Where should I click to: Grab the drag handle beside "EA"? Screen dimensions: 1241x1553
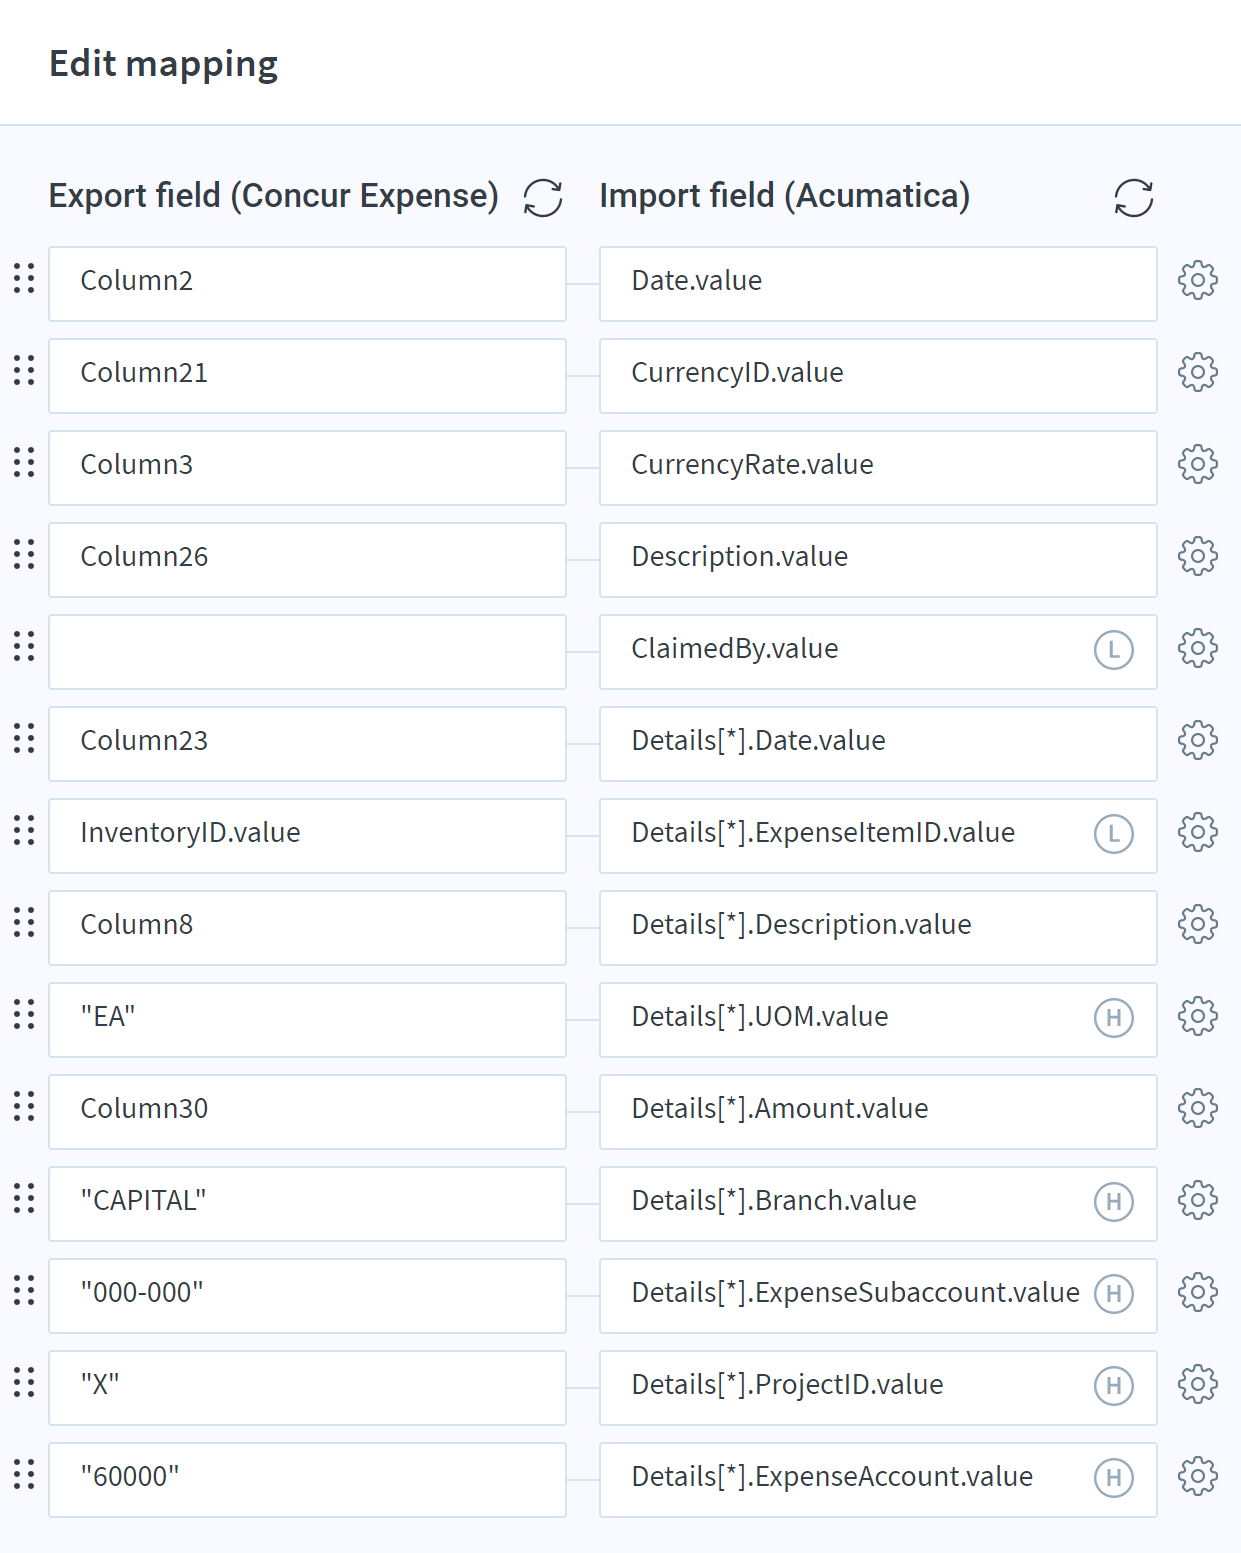point(24,1015)
